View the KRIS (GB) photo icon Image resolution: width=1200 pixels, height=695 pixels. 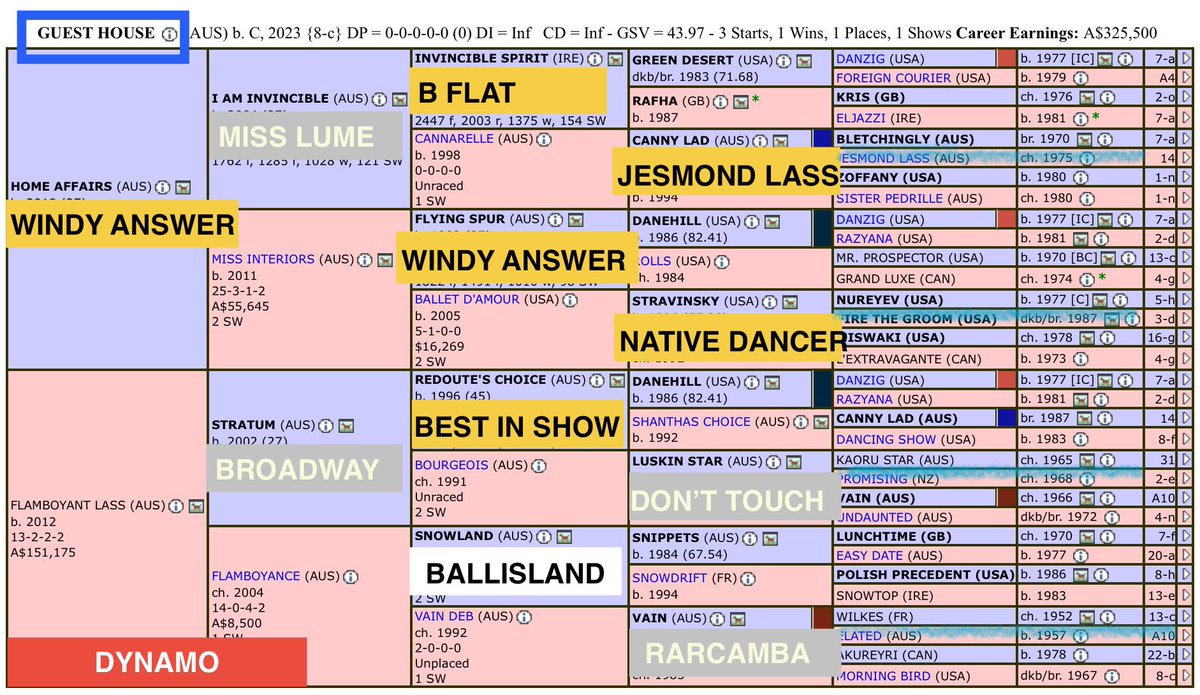[1085, 98]
